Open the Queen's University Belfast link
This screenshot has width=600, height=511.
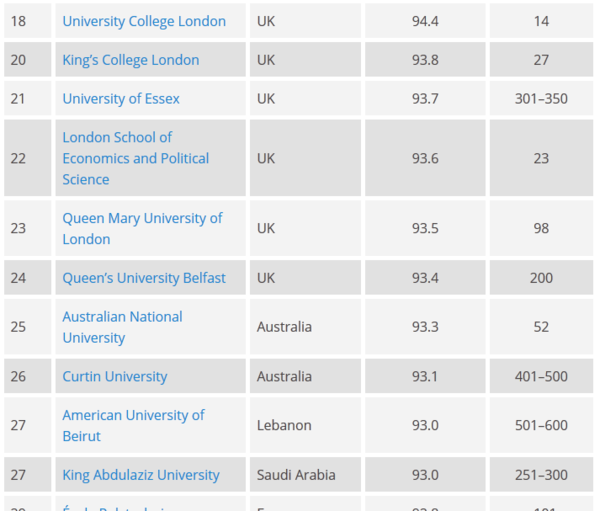[x=144, y=277]
